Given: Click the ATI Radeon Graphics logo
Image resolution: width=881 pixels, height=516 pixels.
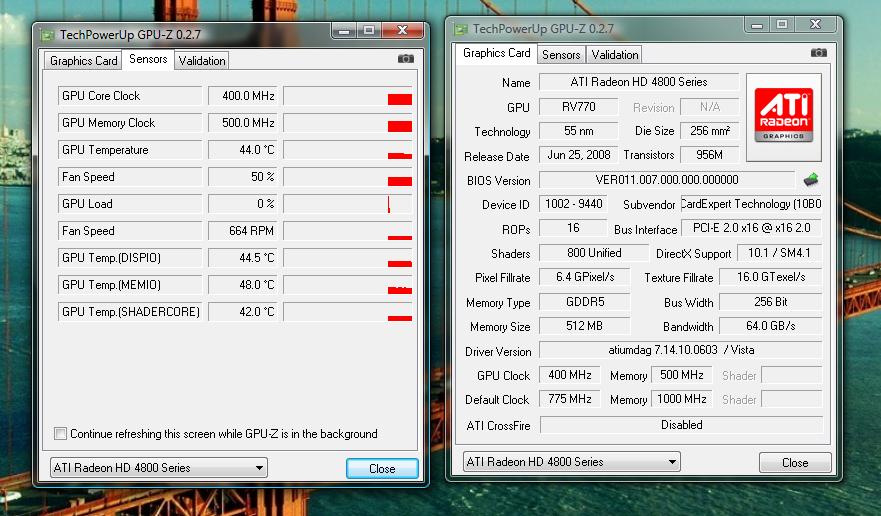Looking at the screenshot, I should pyautogui.click(x=784, y=117).
